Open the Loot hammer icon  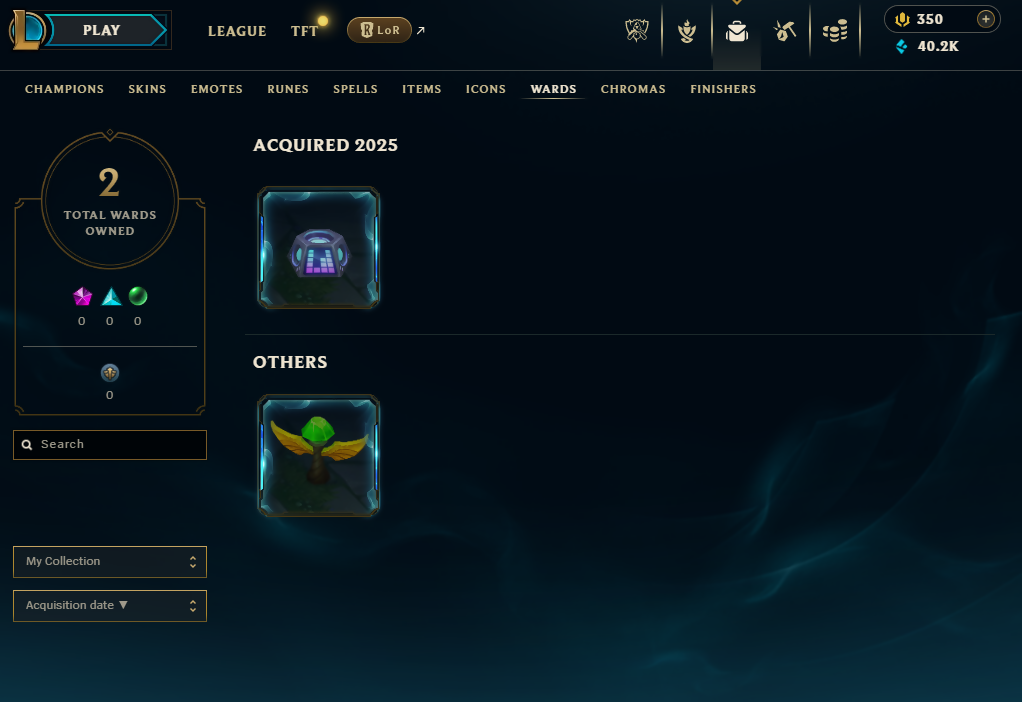[x=785, y=31]
